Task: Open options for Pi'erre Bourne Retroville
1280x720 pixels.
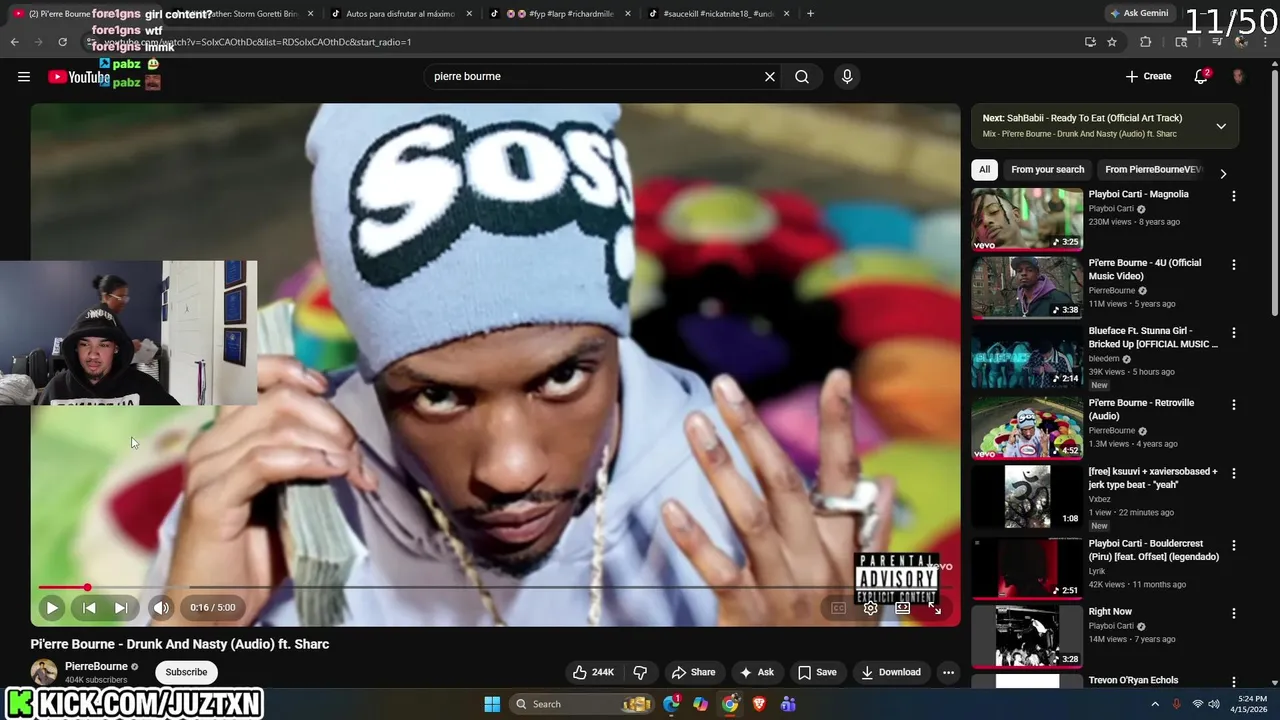Action: pyautogui.click(x=1233, y=405)
